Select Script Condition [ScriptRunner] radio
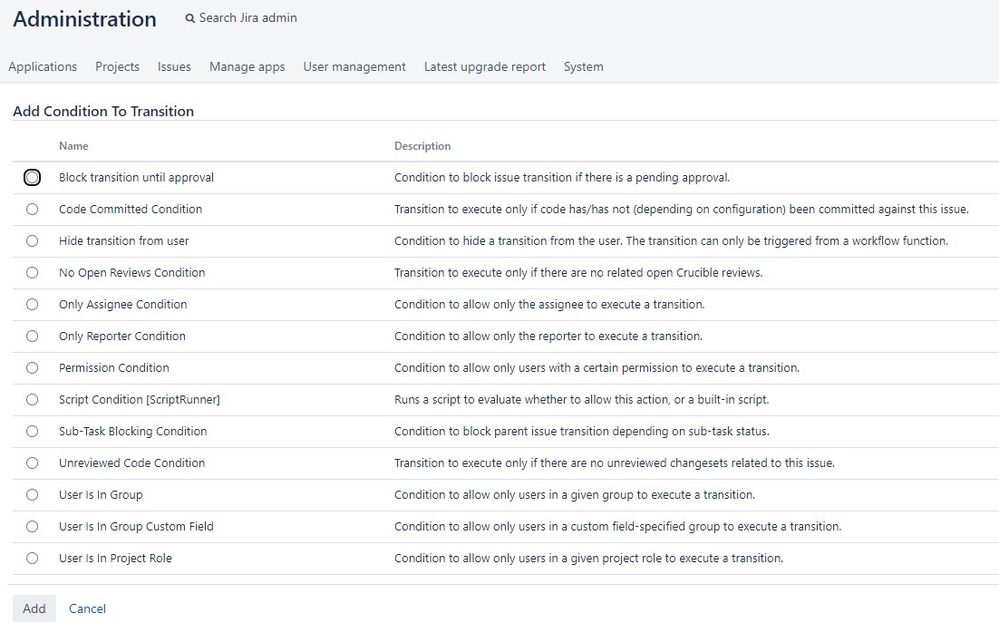 pyautogui.click(x=33, y=400)
